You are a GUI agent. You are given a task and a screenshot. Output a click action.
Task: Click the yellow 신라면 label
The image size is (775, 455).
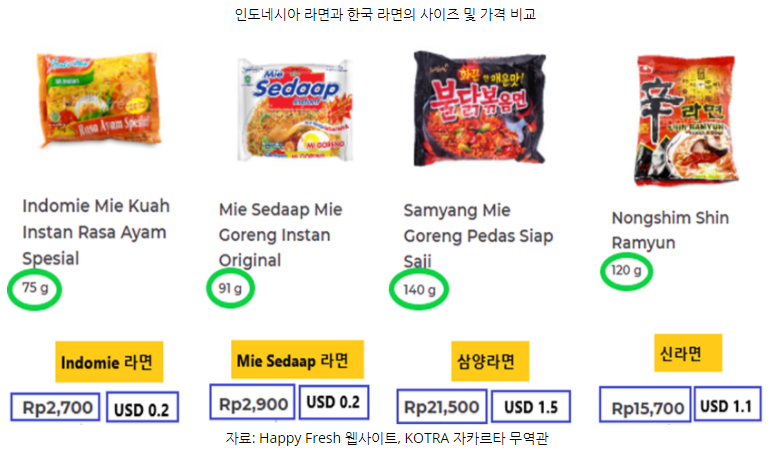point(688,353)
